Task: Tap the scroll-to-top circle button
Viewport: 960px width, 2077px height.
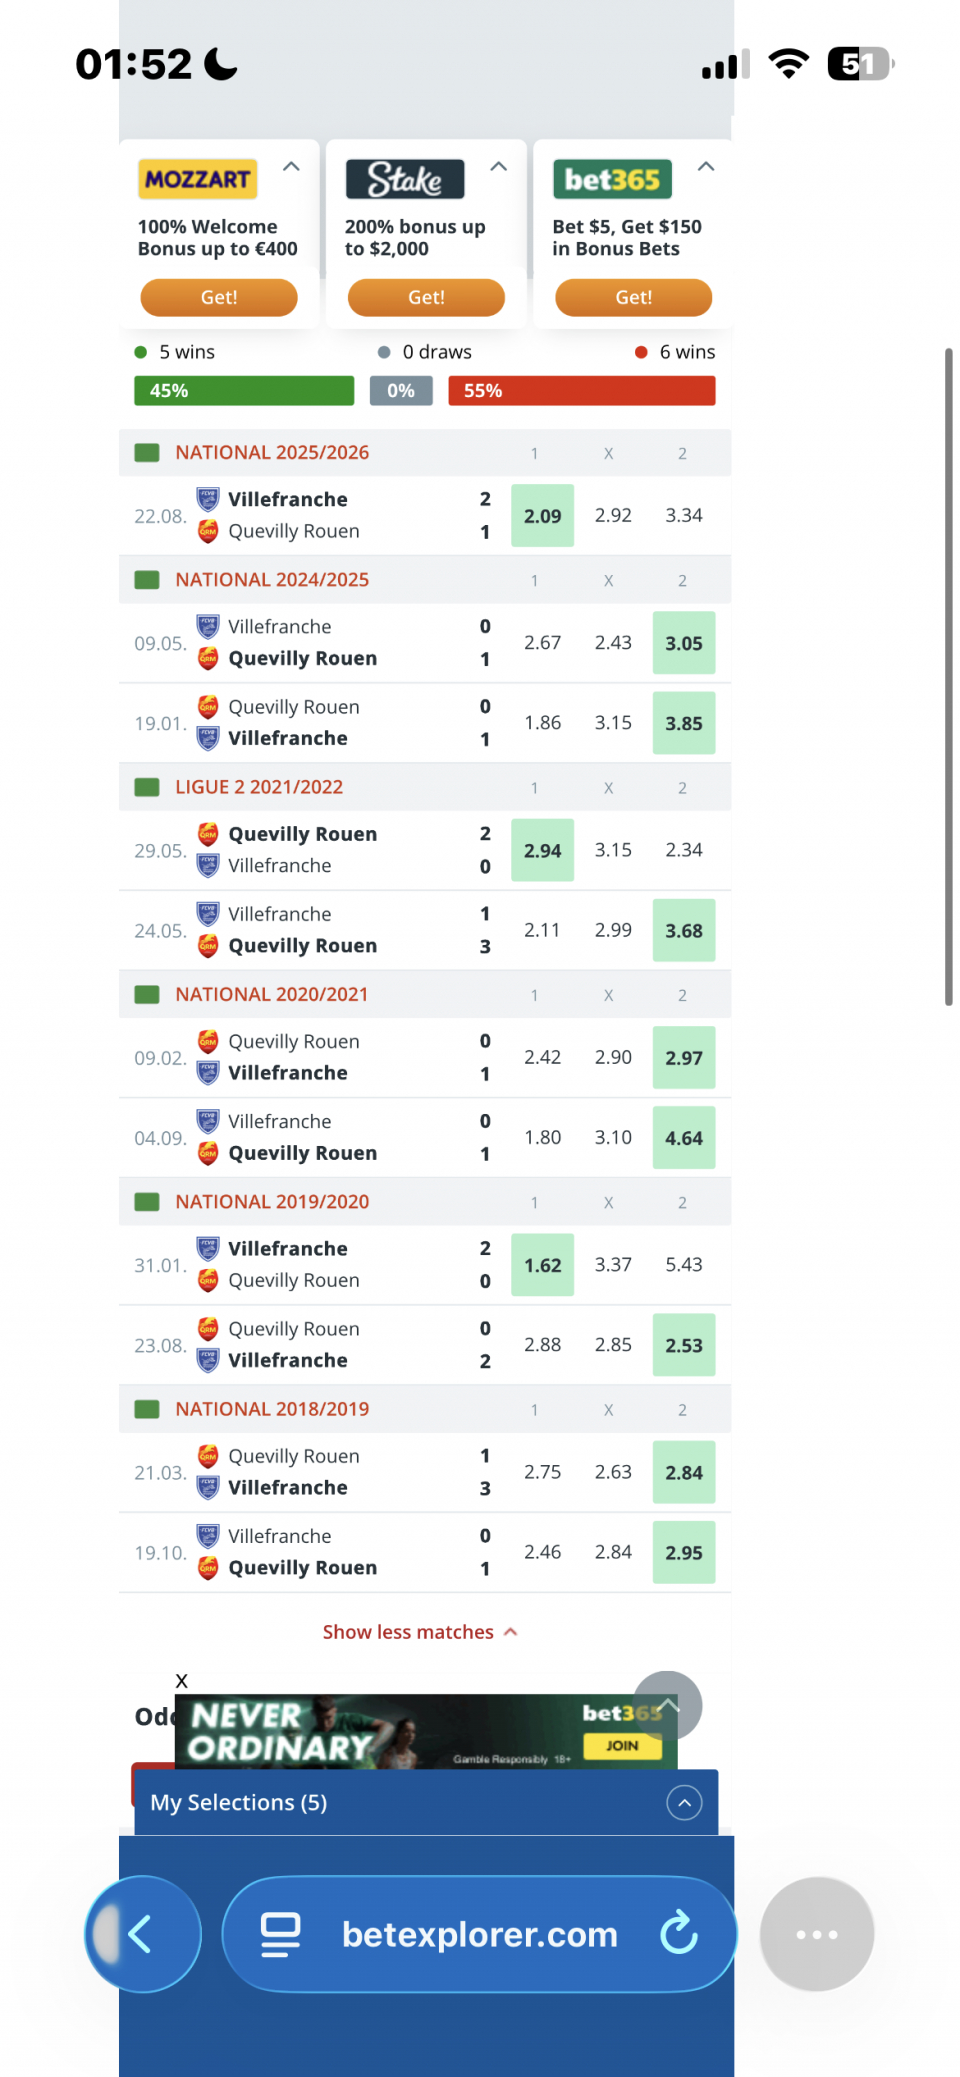Action: click(667, 1705)
